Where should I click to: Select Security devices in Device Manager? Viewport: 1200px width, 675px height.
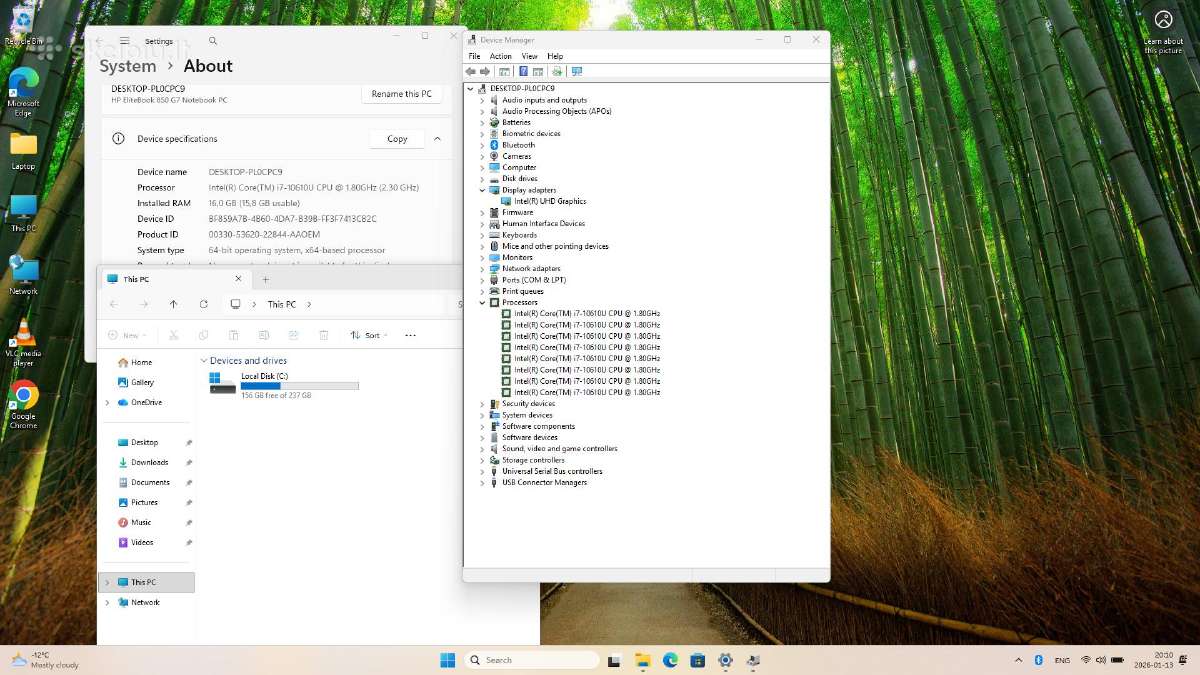coord(528,404)
